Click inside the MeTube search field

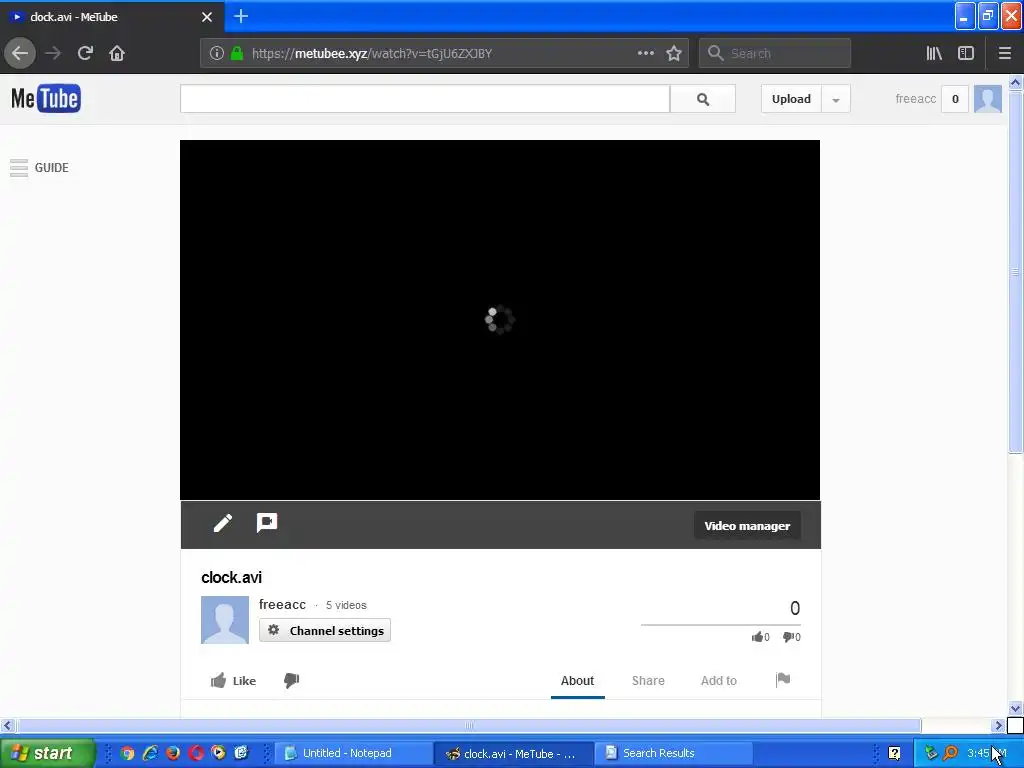click(425, 99)
